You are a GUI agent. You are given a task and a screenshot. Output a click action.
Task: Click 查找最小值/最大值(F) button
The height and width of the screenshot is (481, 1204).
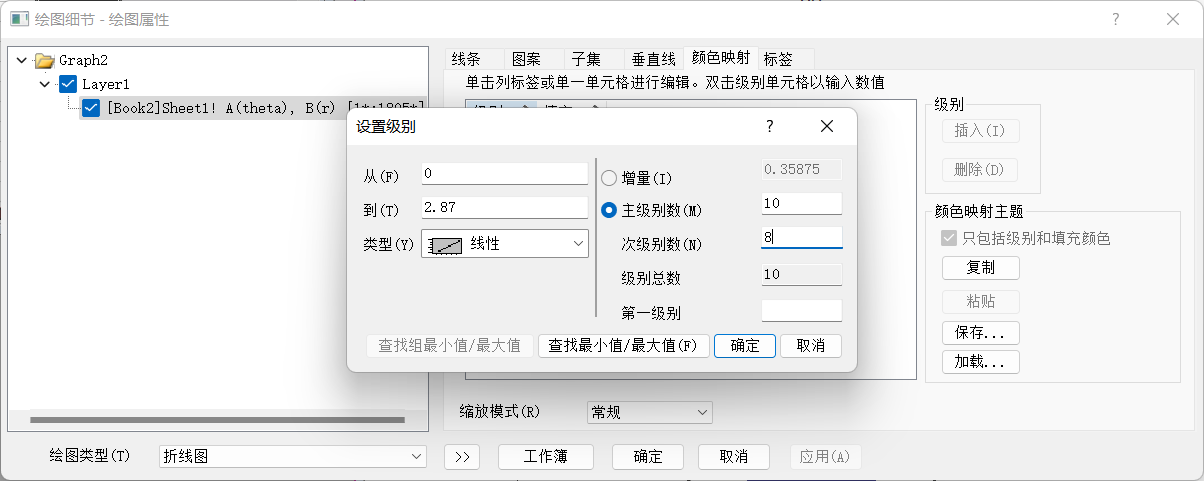point(624,345)
